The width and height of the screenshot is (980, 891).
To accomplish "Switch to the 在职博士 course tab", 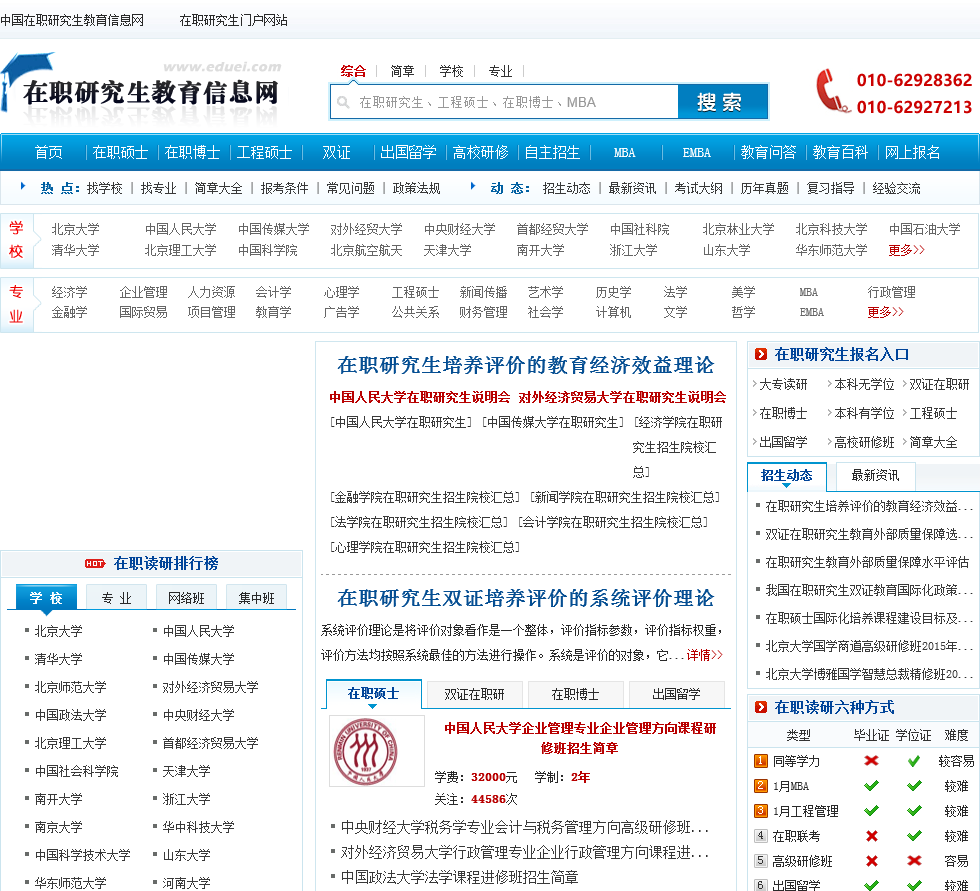I will 575,694.
